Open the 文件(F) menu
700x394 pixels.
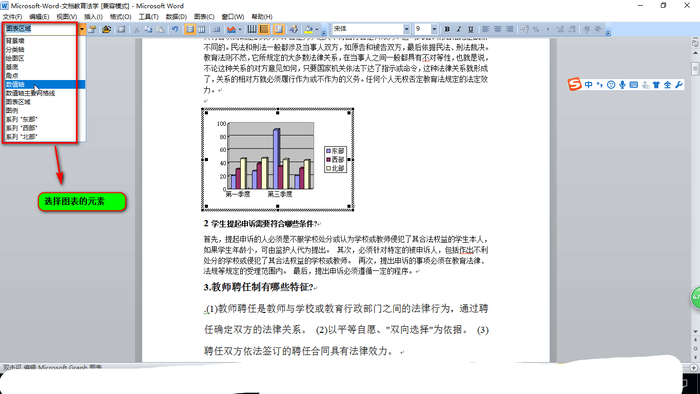click(12, 17)
